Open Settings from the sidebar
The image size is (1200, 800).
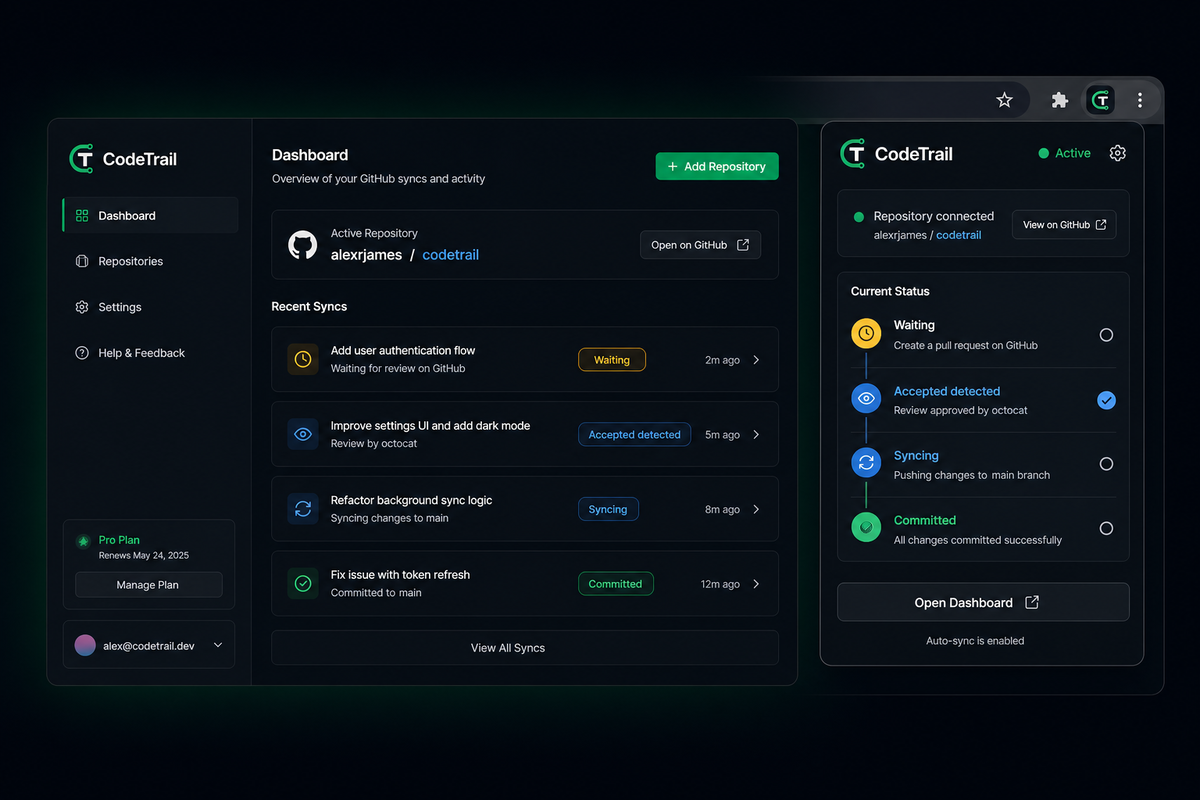coord(150,307)
